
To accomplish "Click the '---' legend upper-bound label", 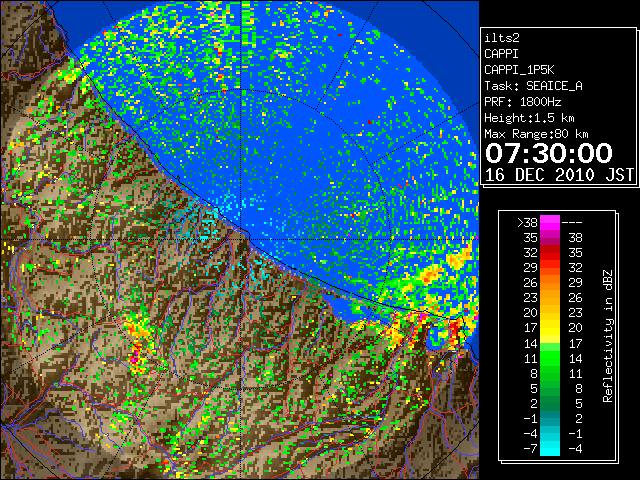I will tap(572, 222).
